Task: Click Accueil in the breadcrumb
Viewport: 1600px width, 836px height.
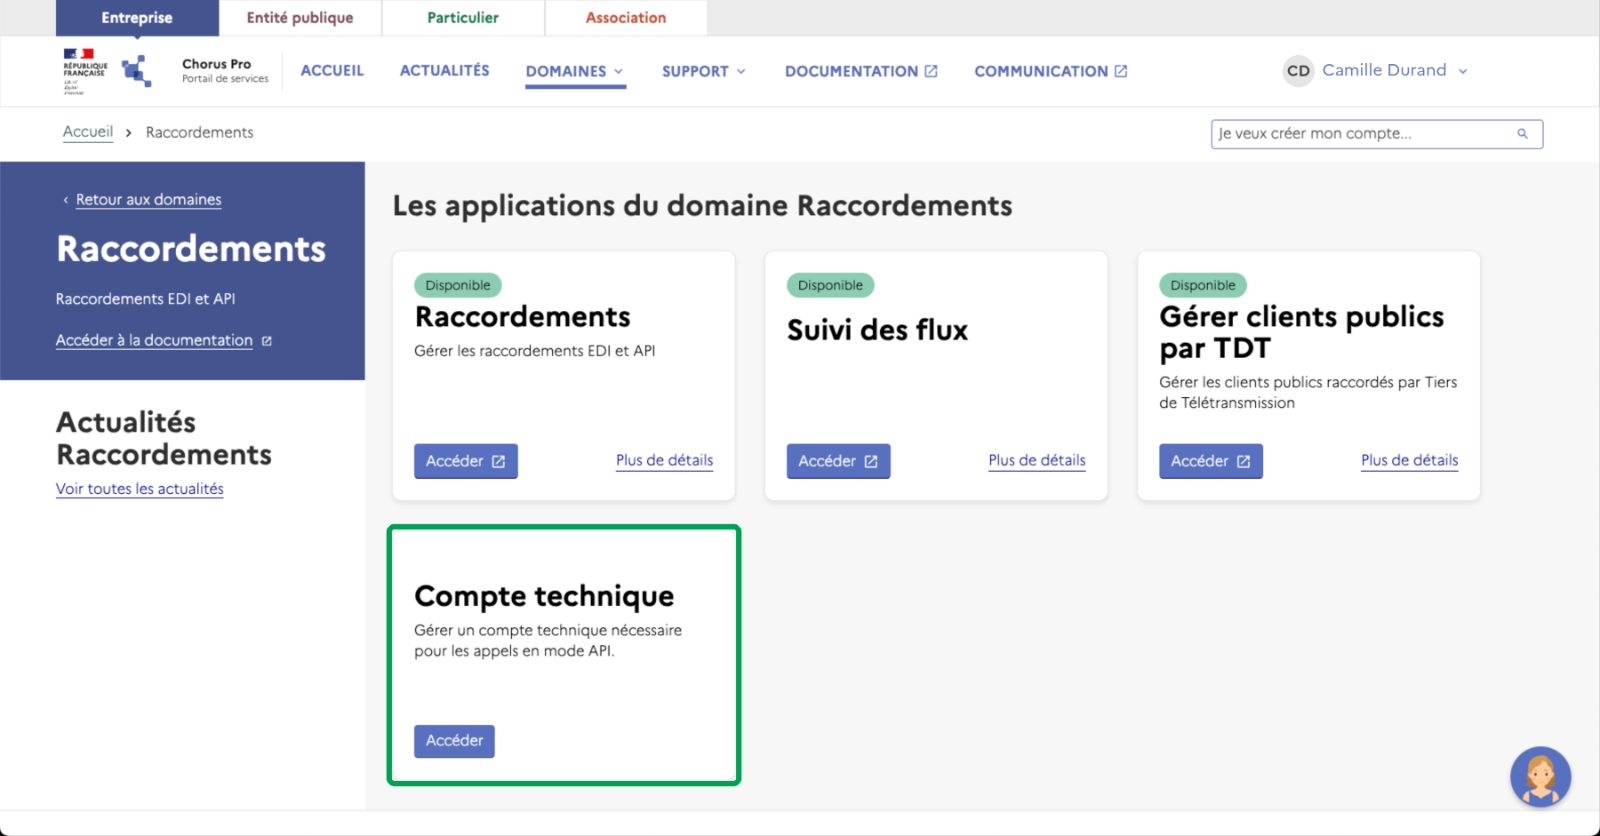Action: [x=88, y=132]
